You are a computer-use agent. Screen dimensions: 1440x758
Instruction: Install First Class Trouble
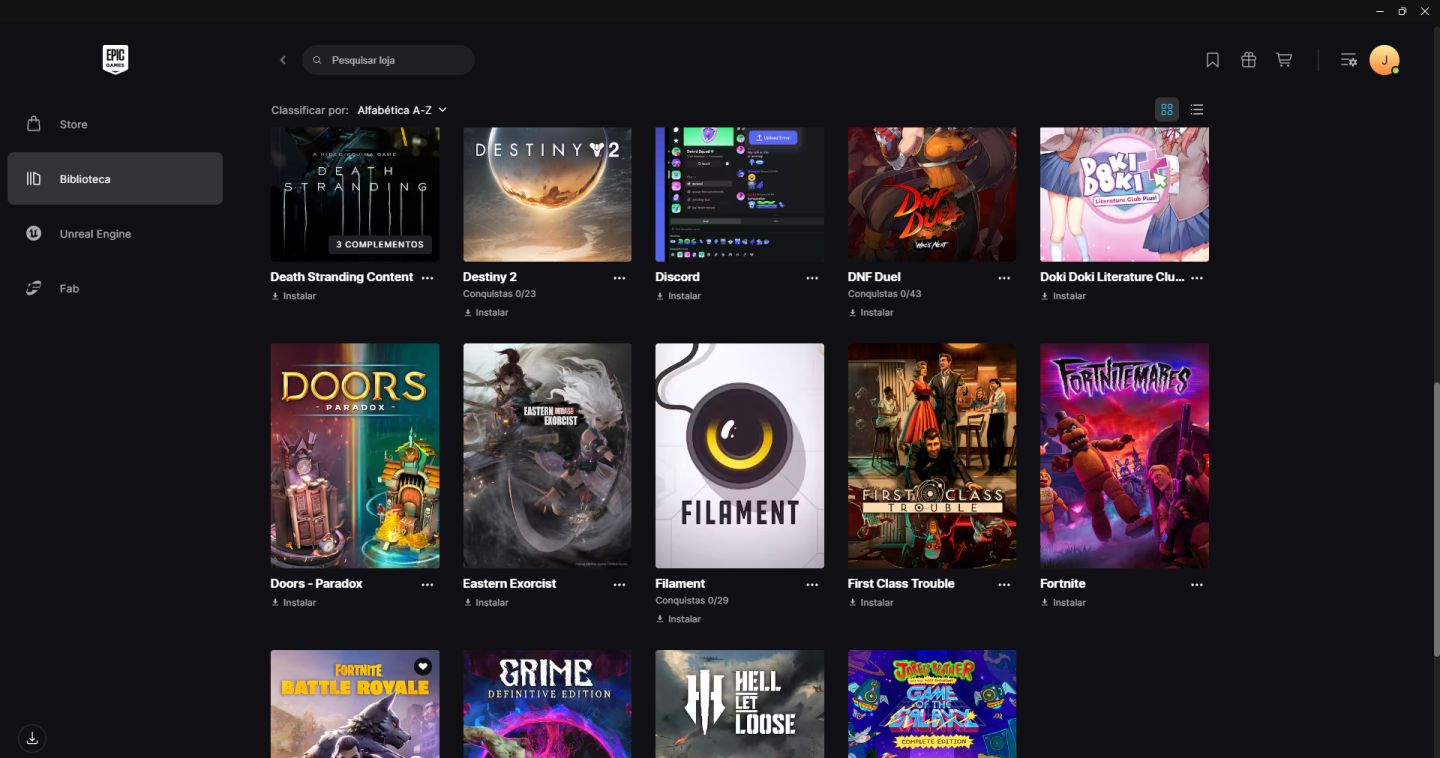point(871,603)
